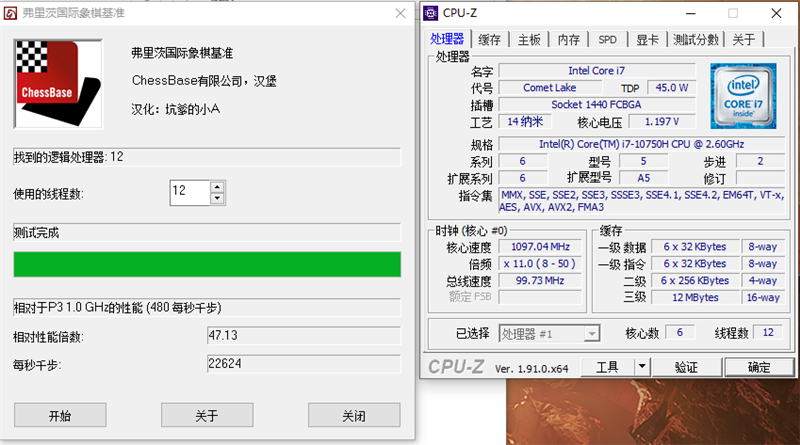This screenshot has width=800, height=445.
Task: Click the process value 14 纳米
Action: point(524,121)
